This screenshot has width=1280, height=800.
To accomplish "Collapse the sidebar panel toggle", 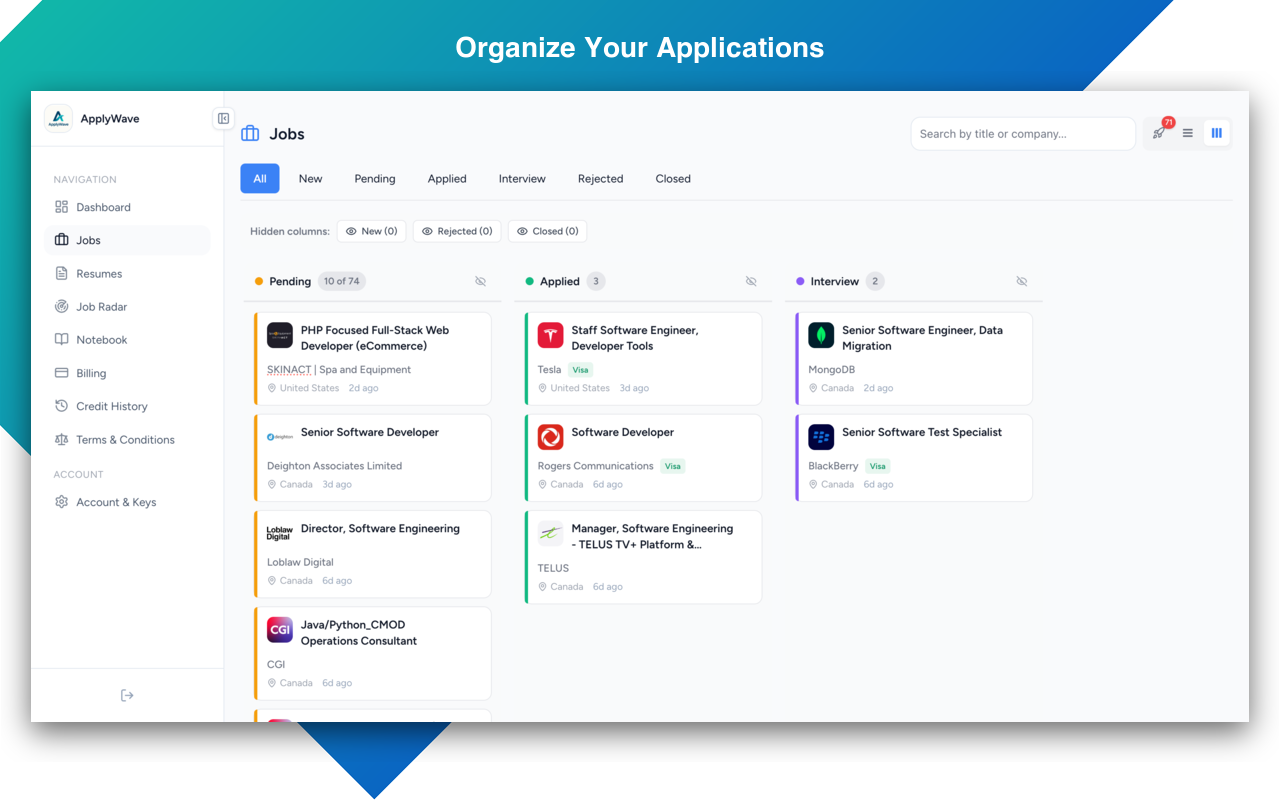I will coord(224,119).
